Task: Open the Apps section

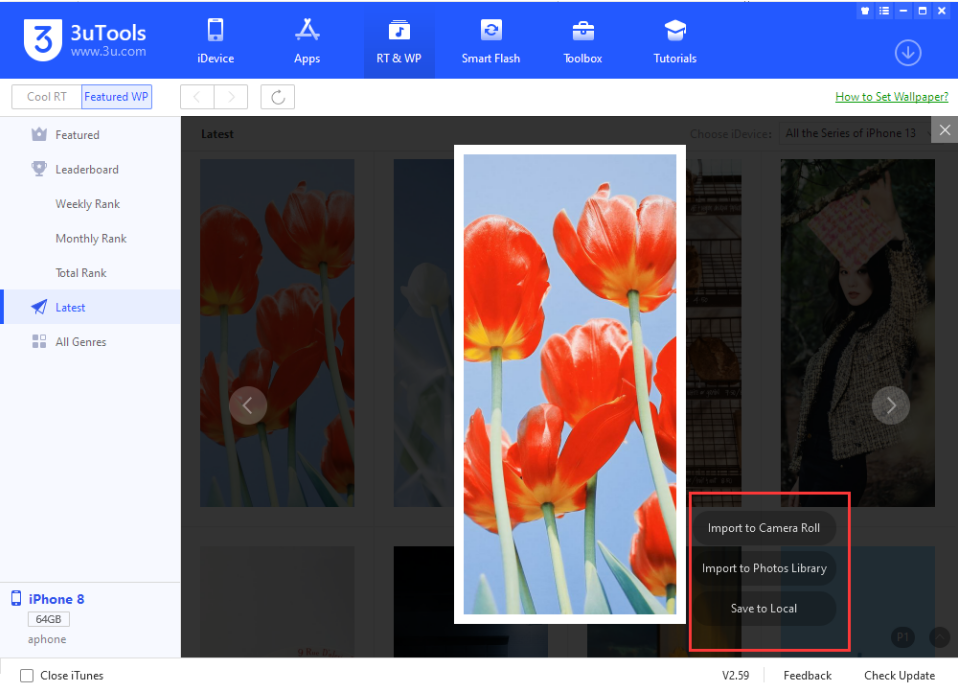Action: [307, 42]
